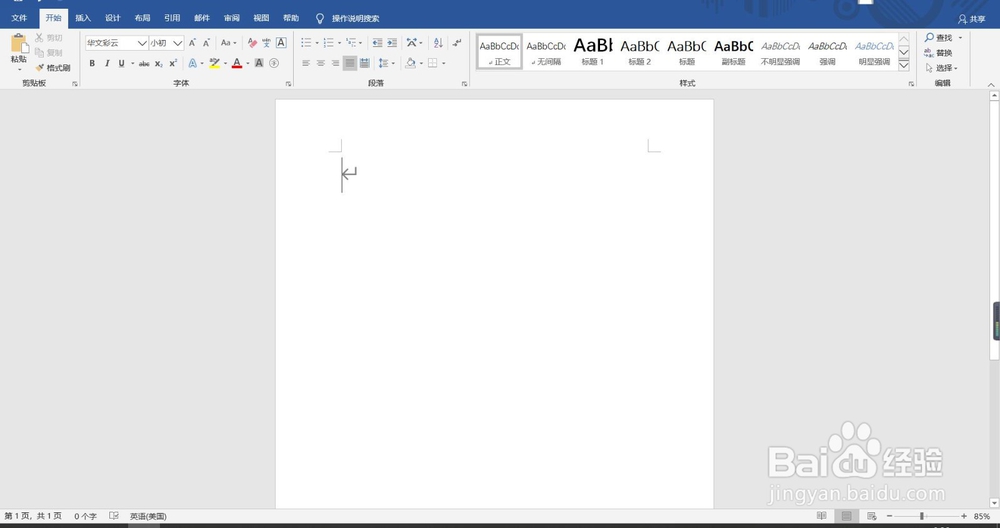
Task: Open the Font dialog launcher
Action: (288, 84)
